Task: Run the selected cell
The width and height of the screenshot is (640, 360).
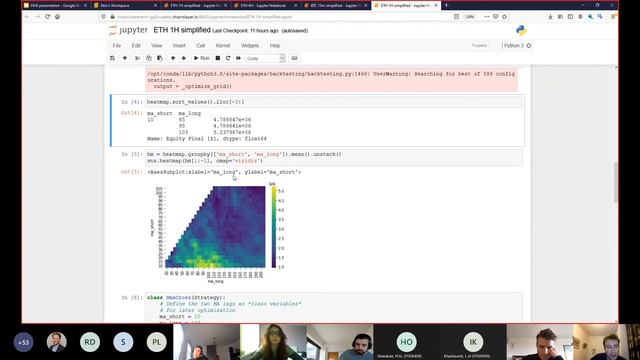Action: pos(202,58)
